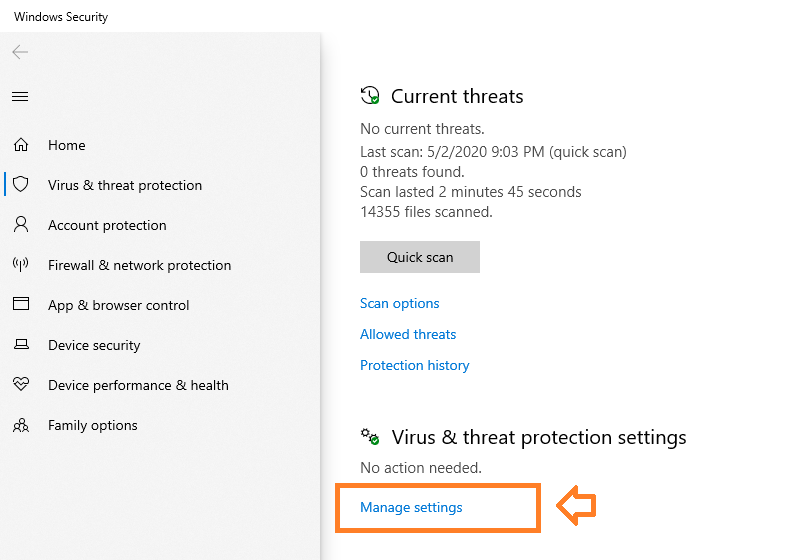The height and width of the screenshot is (560, 810).
Task: View Allowed threats link
Action: [408, 334]
